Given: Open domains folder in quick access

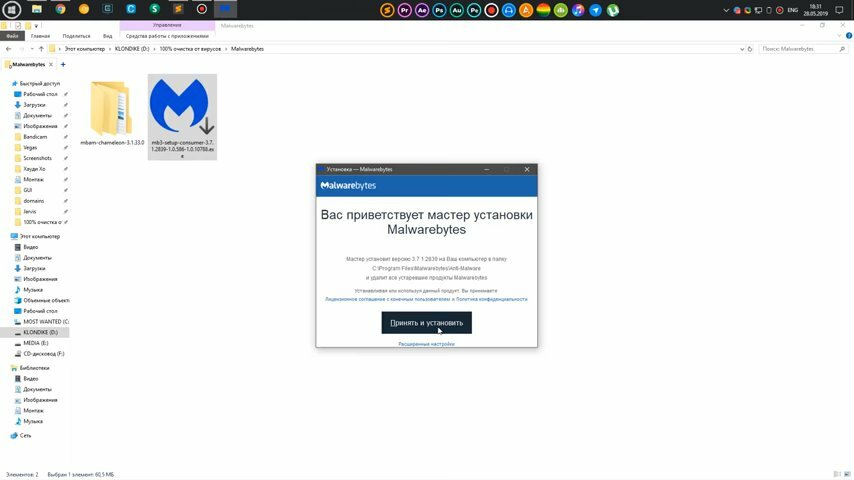Looking at the screenshot, I should (34, 201).
